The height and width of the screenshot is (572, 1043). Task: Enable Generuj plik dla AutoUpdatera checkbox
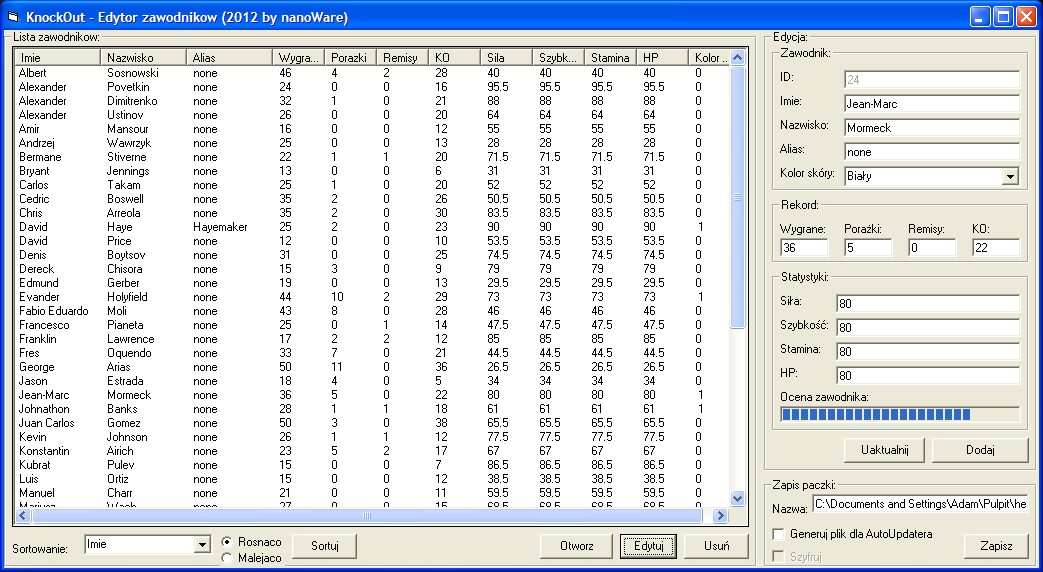click(779, 535)
